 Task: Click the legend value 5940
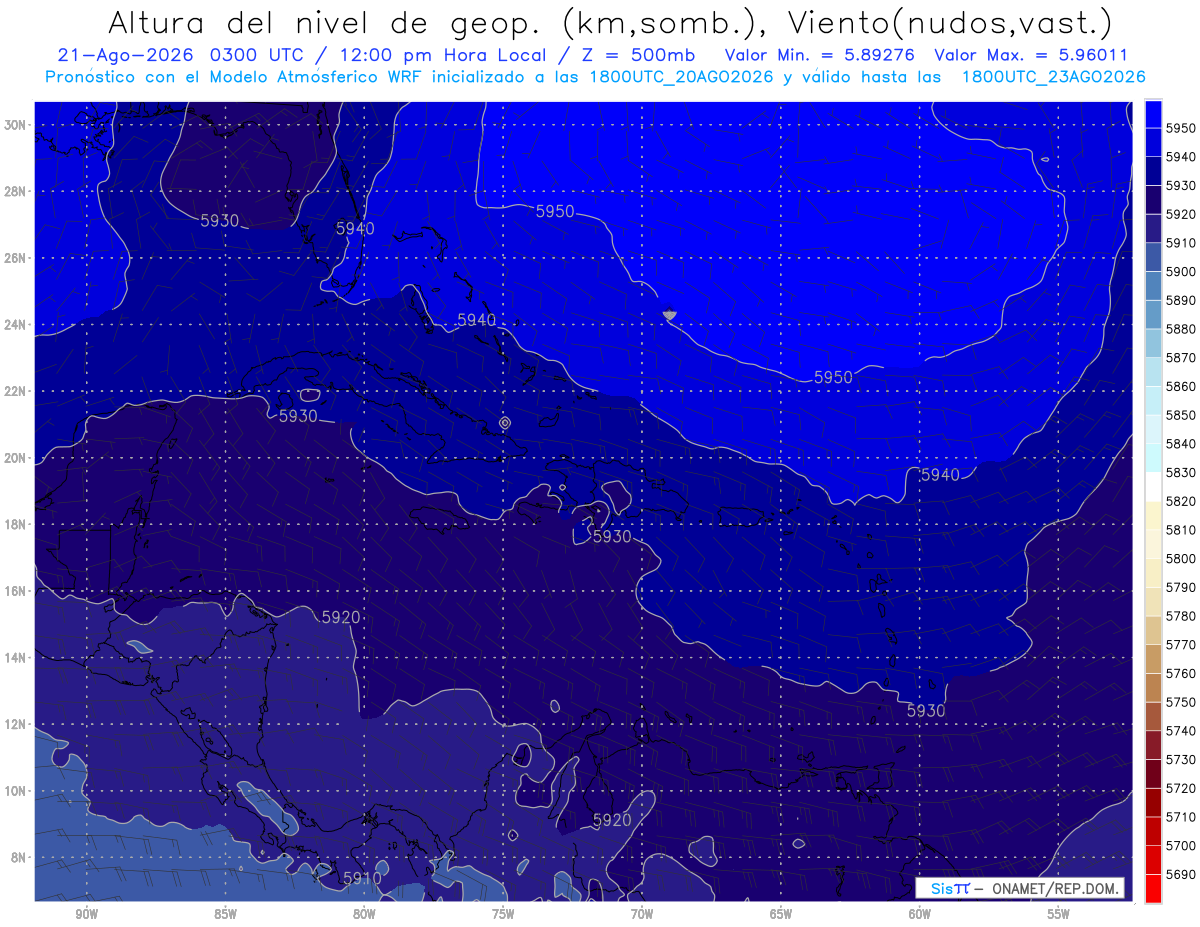coord(1180,157)
